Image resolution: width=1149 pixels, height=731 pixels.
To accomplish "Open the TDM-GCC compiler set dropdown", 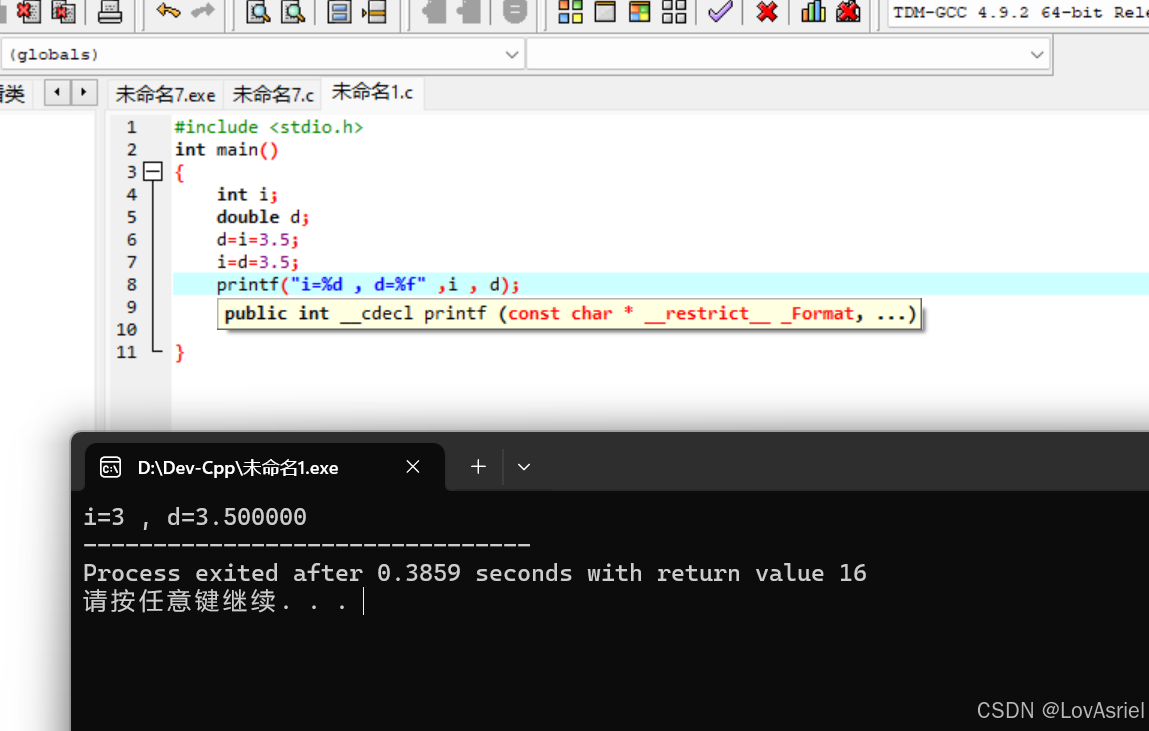I will pos(1019,12).
